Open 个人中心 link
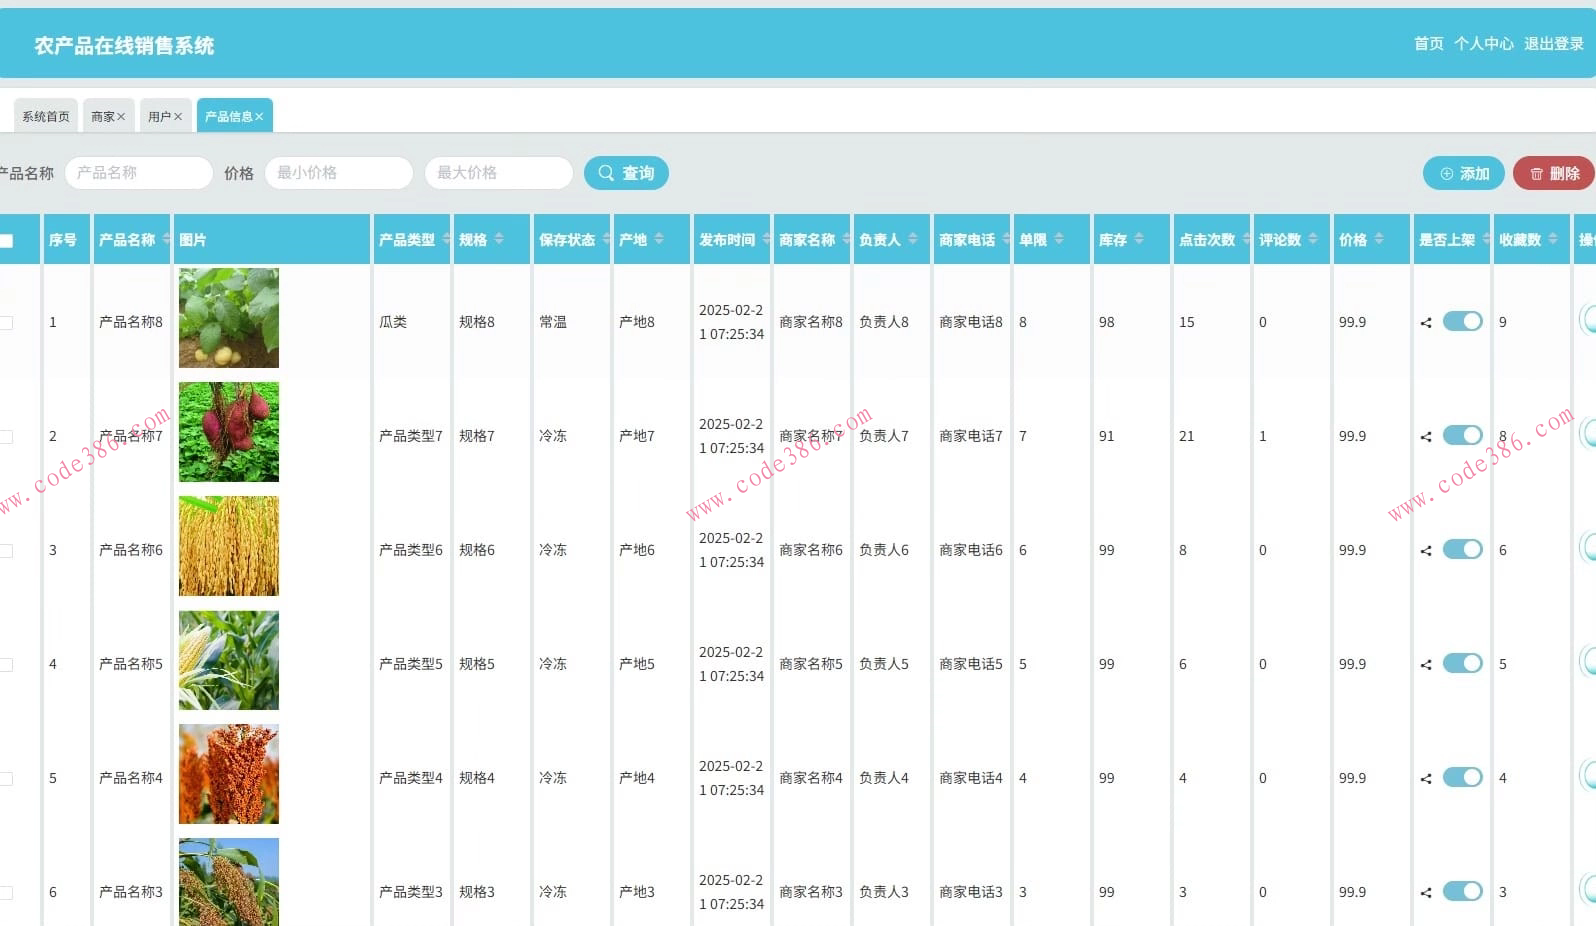The image size is (1596, 926). click(x=1484, y=44)
